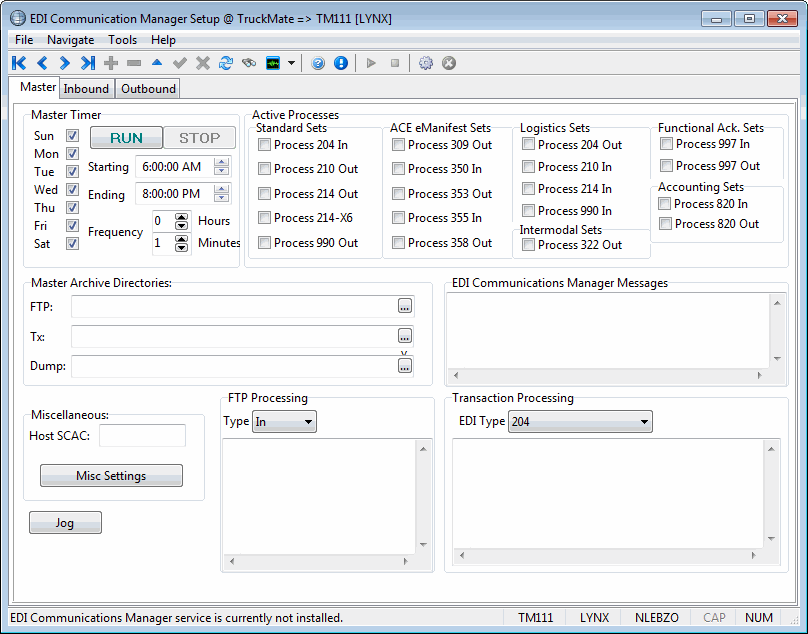Image resolution: width=808 pixels, height=634 pixels.
Task: Click the Host SCAC input field
Action: click(x=142, y=436)
